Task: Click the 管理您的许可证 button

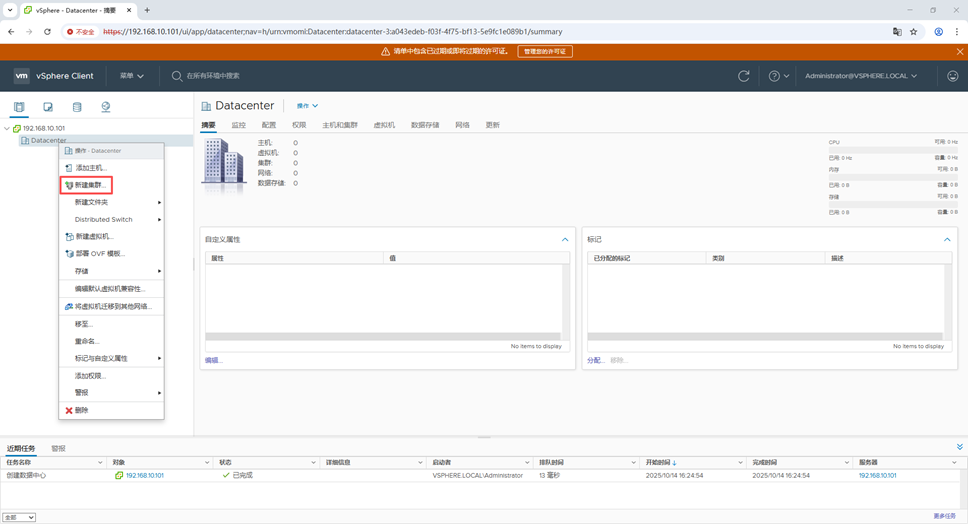Action: [545, 51]
